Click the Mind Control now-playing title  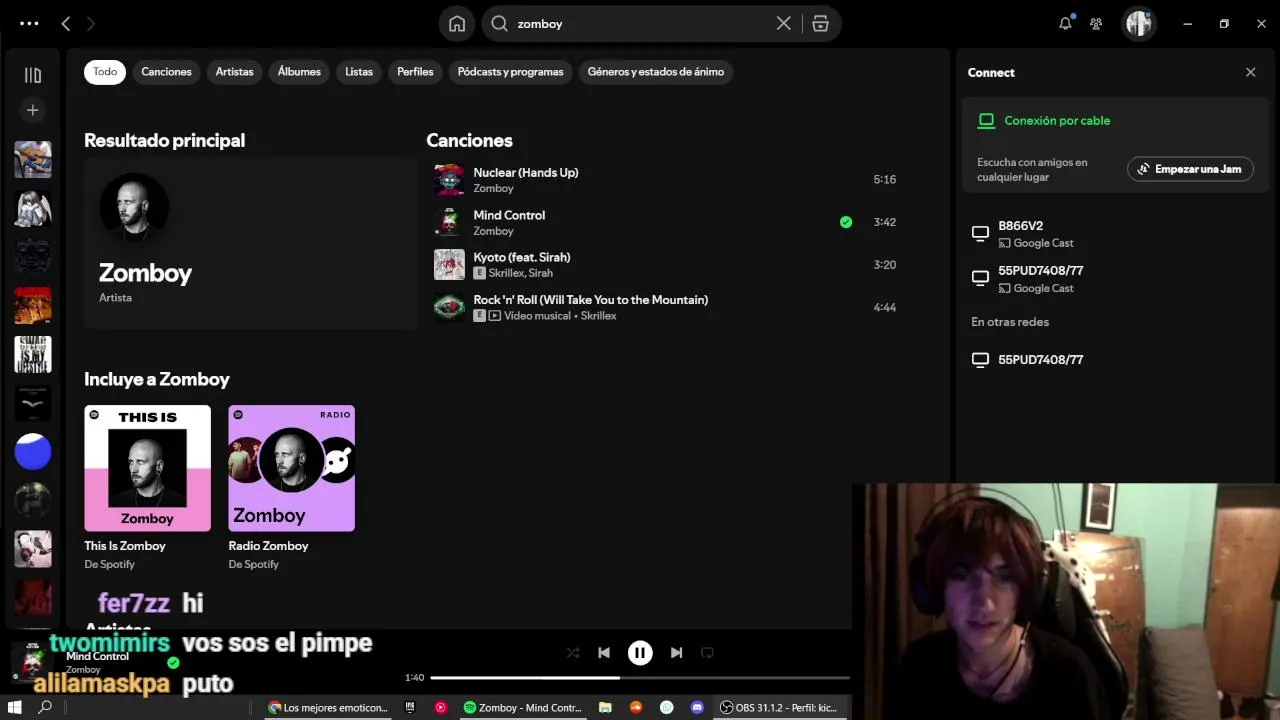(98, 656)
